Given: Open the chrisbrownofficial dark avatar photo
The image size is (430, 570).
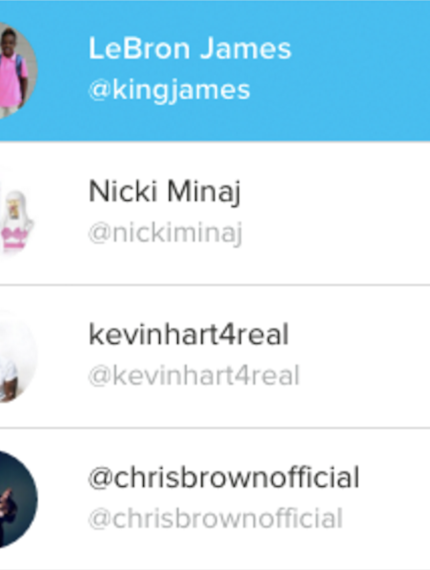Looking at the screenshot, I should click(17, 499).
